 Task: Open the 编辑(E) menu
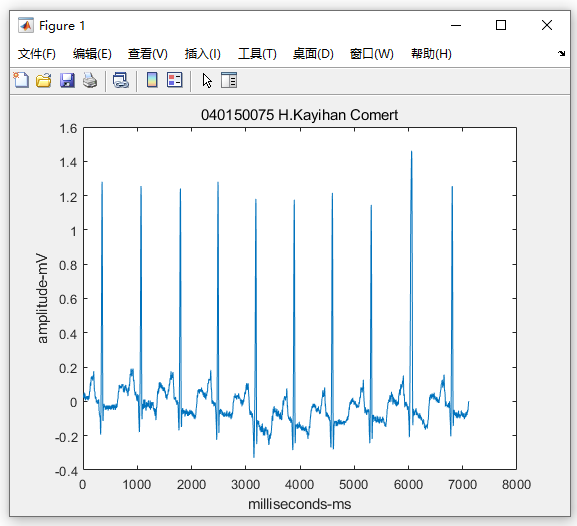92,54
